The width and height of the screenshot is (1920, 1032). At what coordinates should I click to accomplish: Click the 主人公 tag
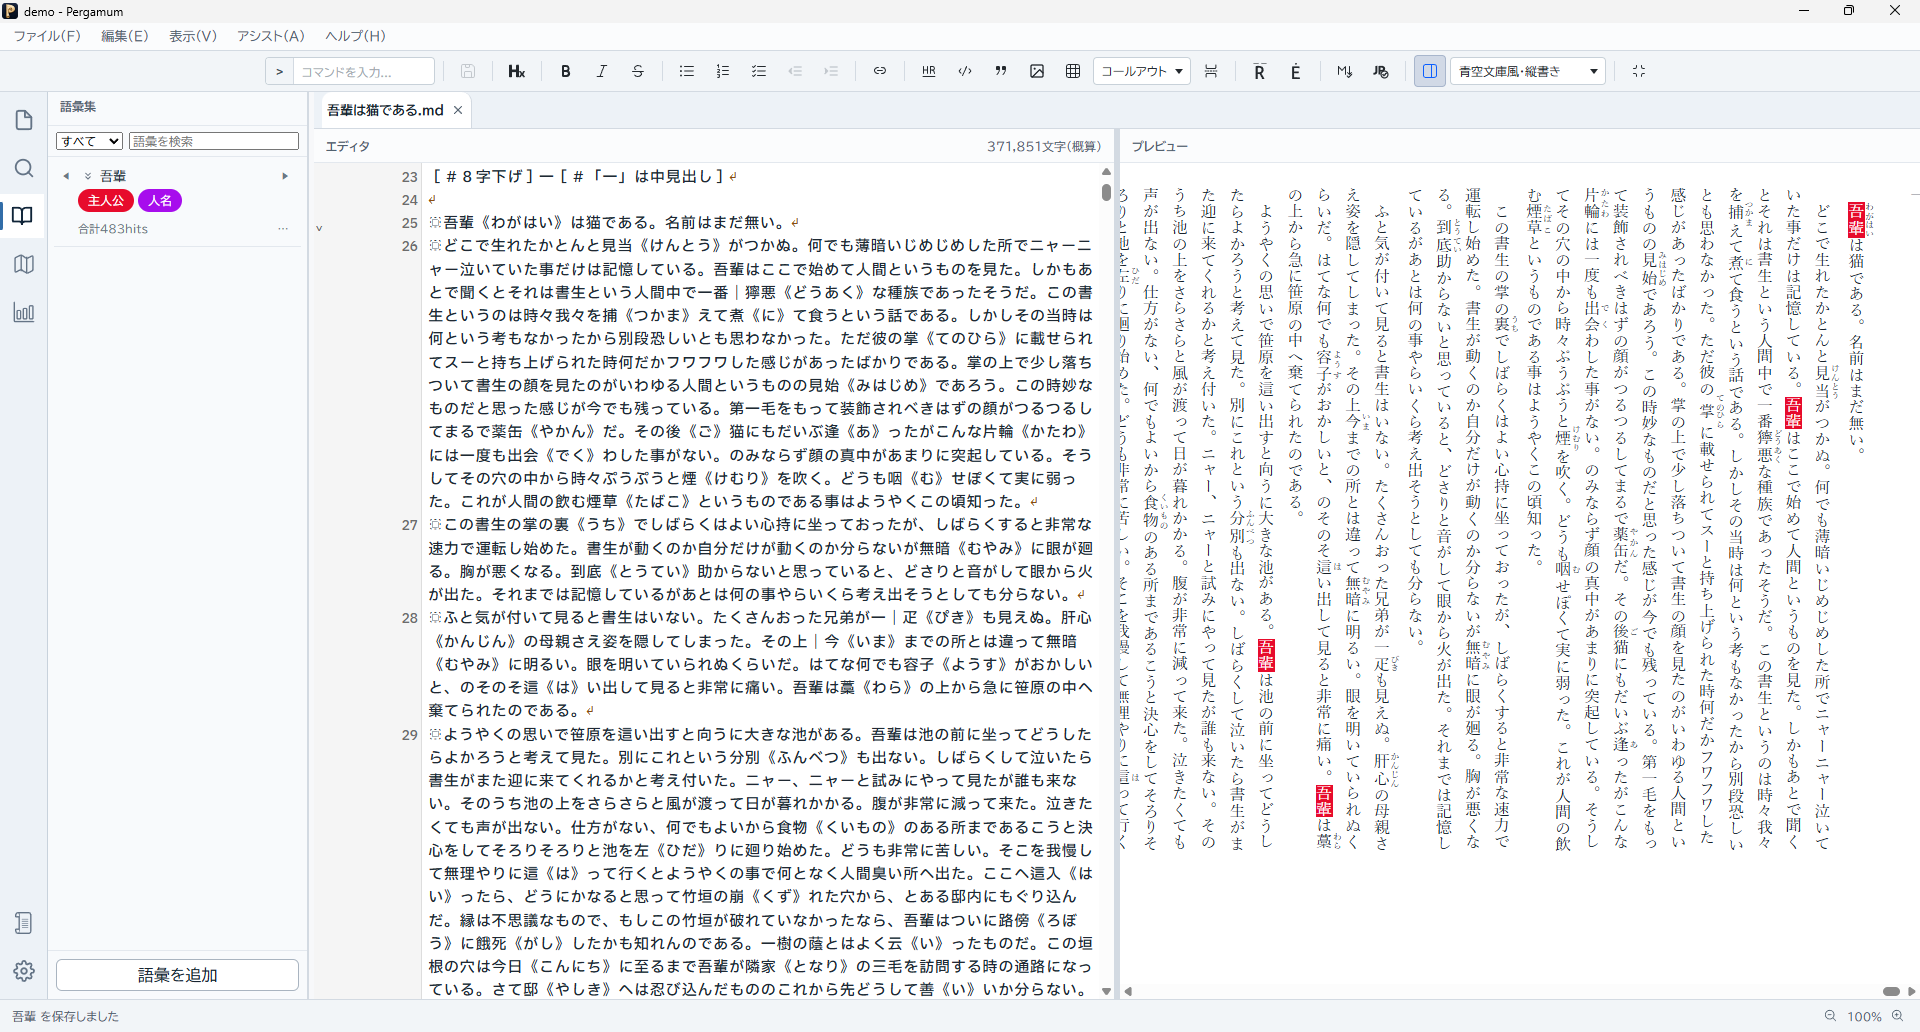tap(106, 201)
